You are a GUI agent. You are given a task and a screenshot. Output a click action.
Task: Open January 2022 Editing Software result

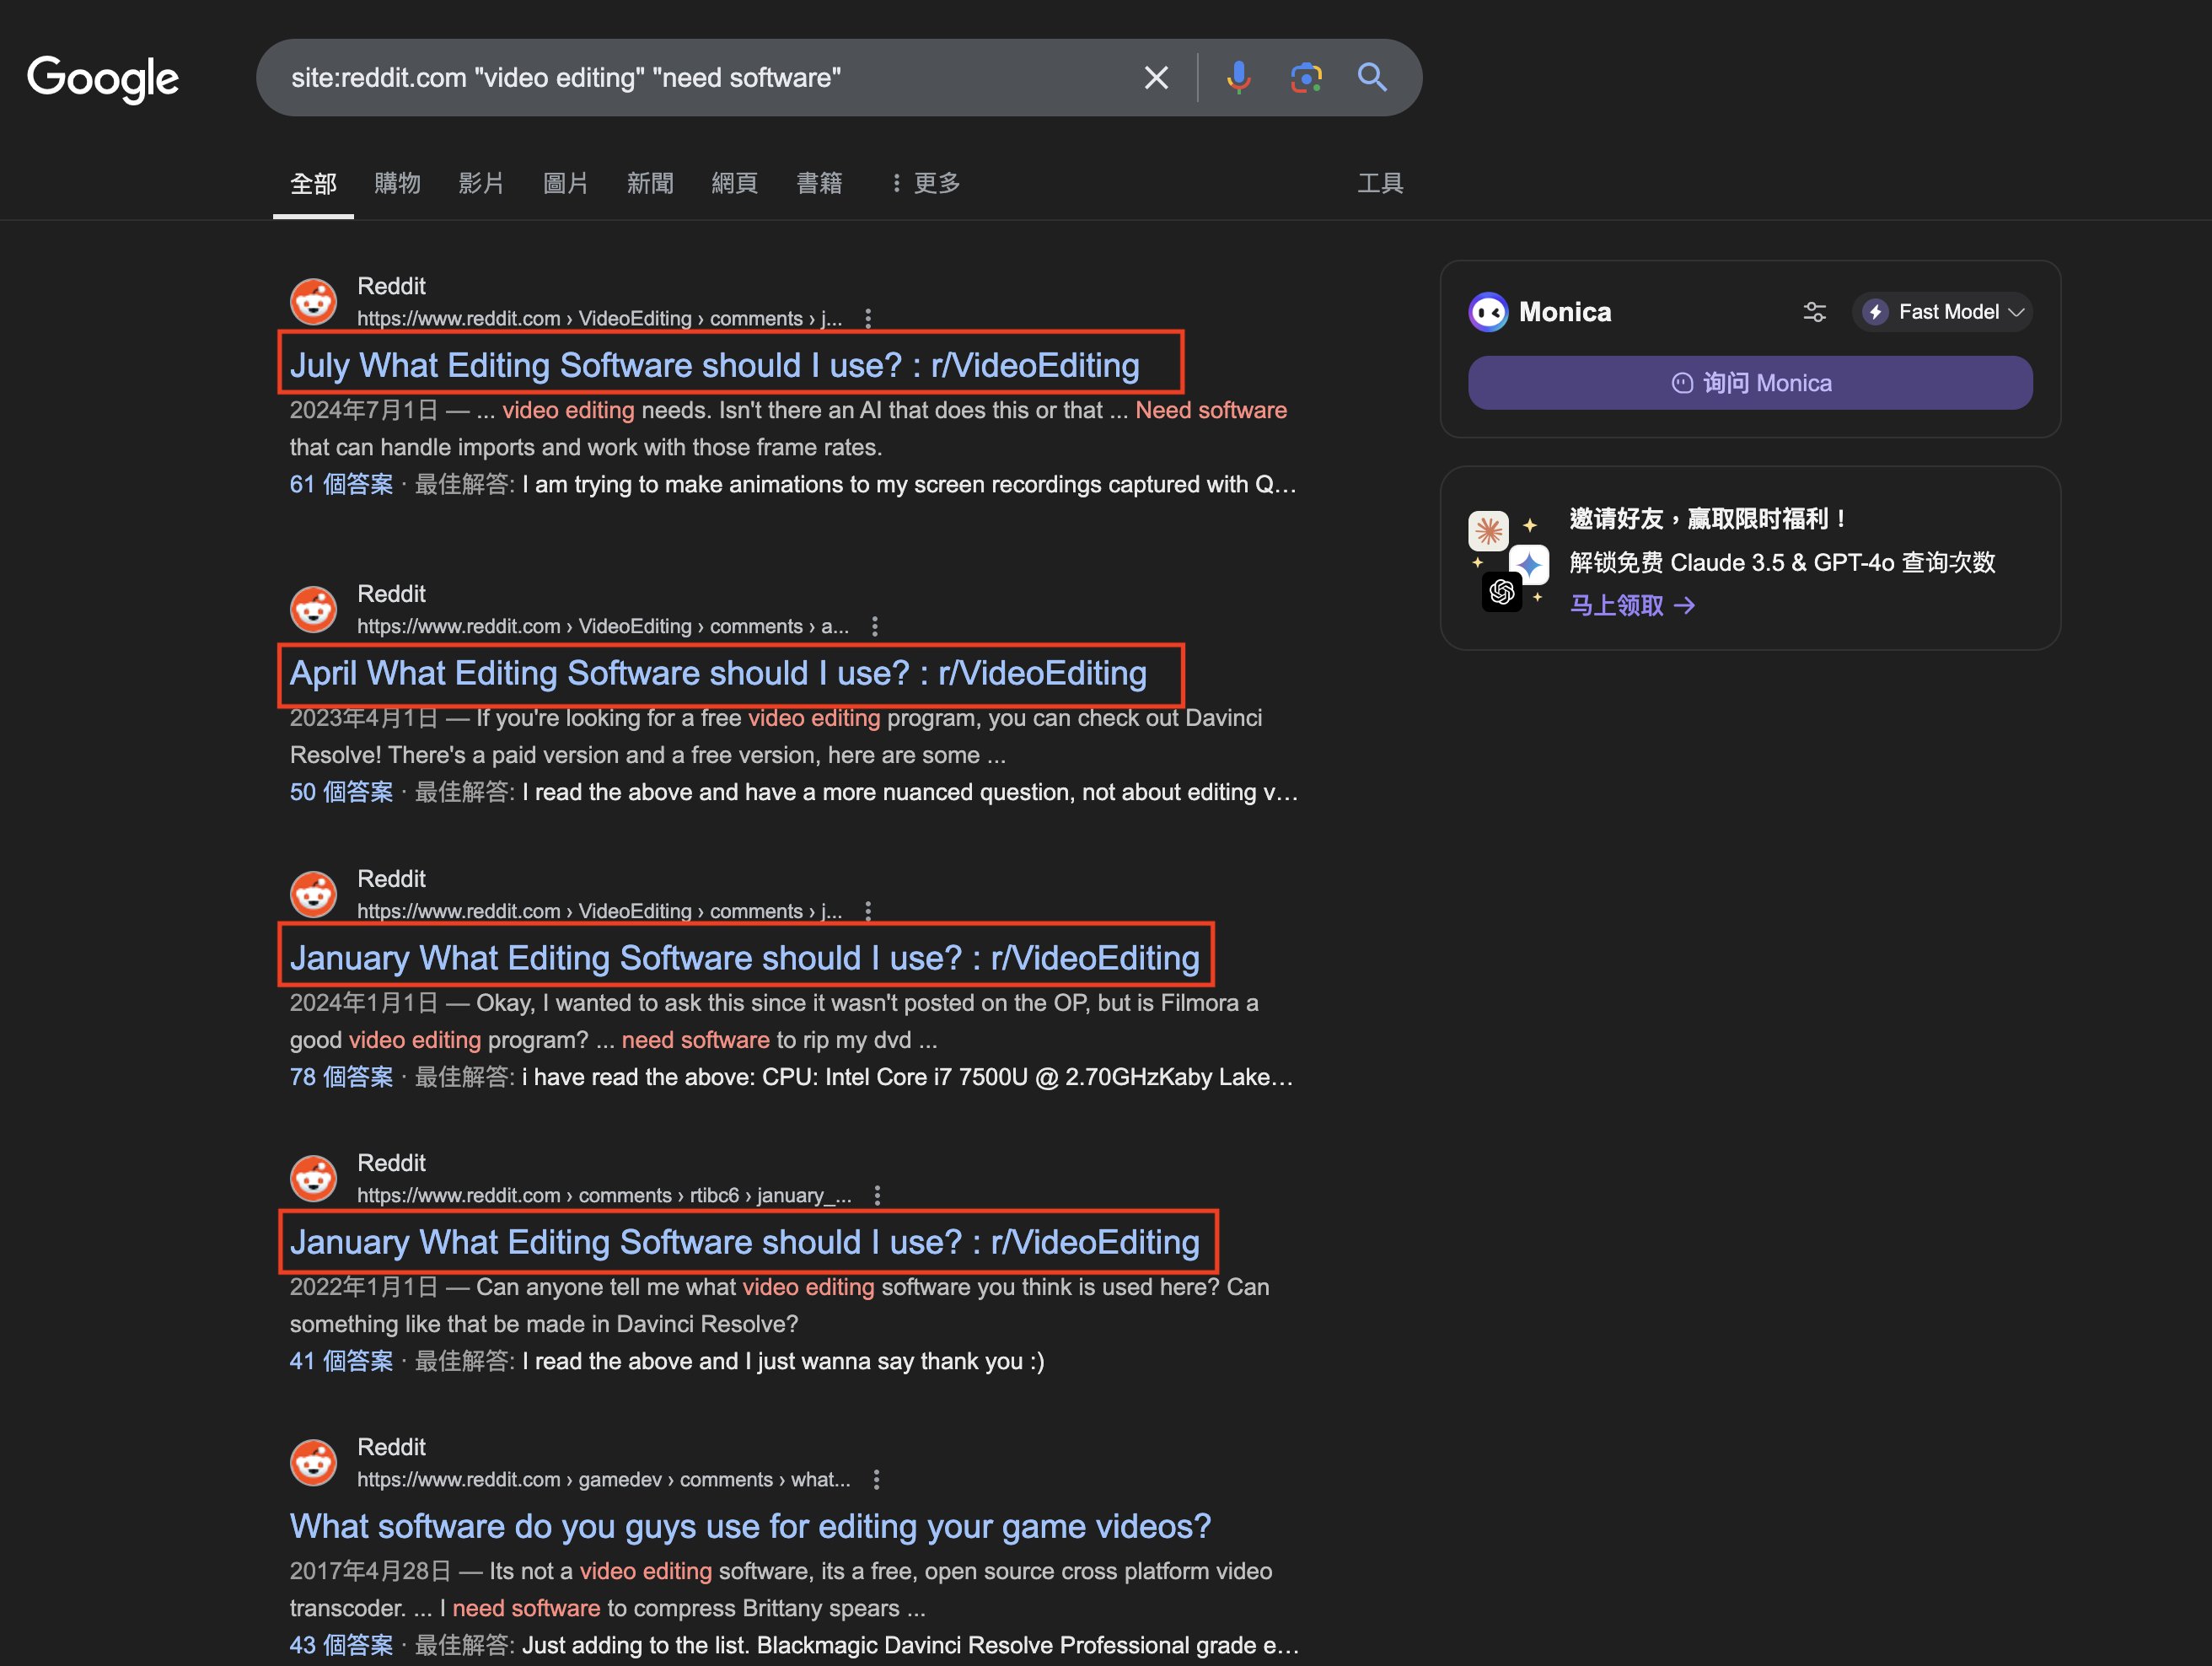(744, 1242)
